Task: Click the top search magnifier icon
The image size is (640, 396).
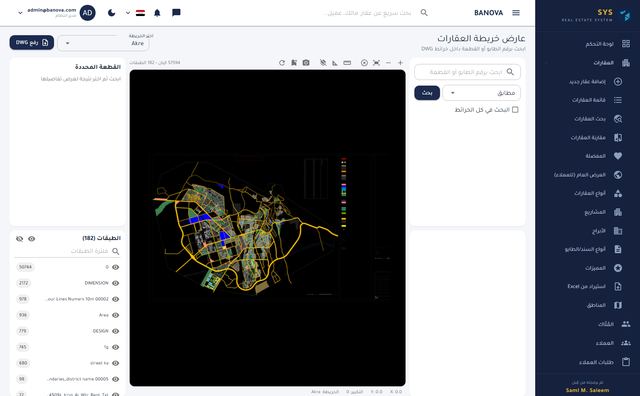Action: pos(424,13)
